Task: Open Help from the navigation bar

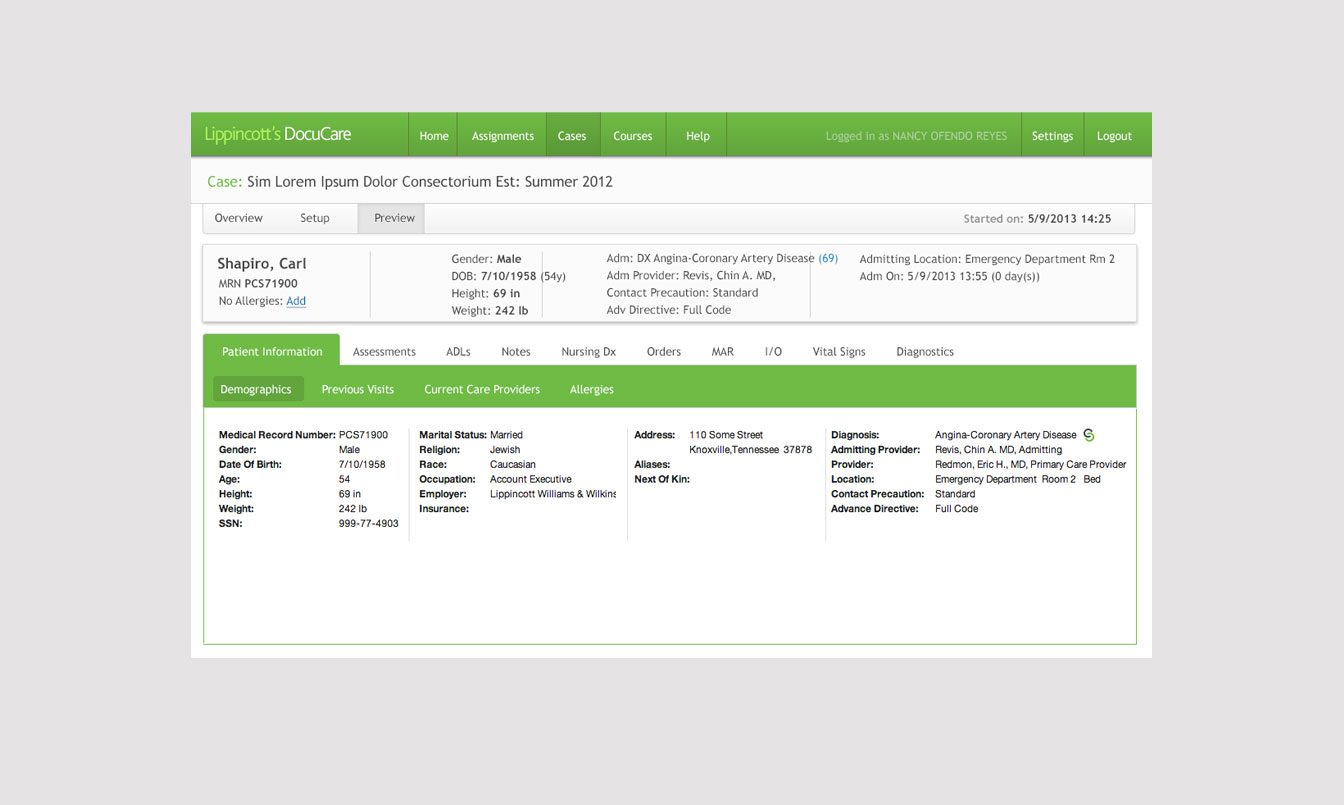Action: pos(697,135)
